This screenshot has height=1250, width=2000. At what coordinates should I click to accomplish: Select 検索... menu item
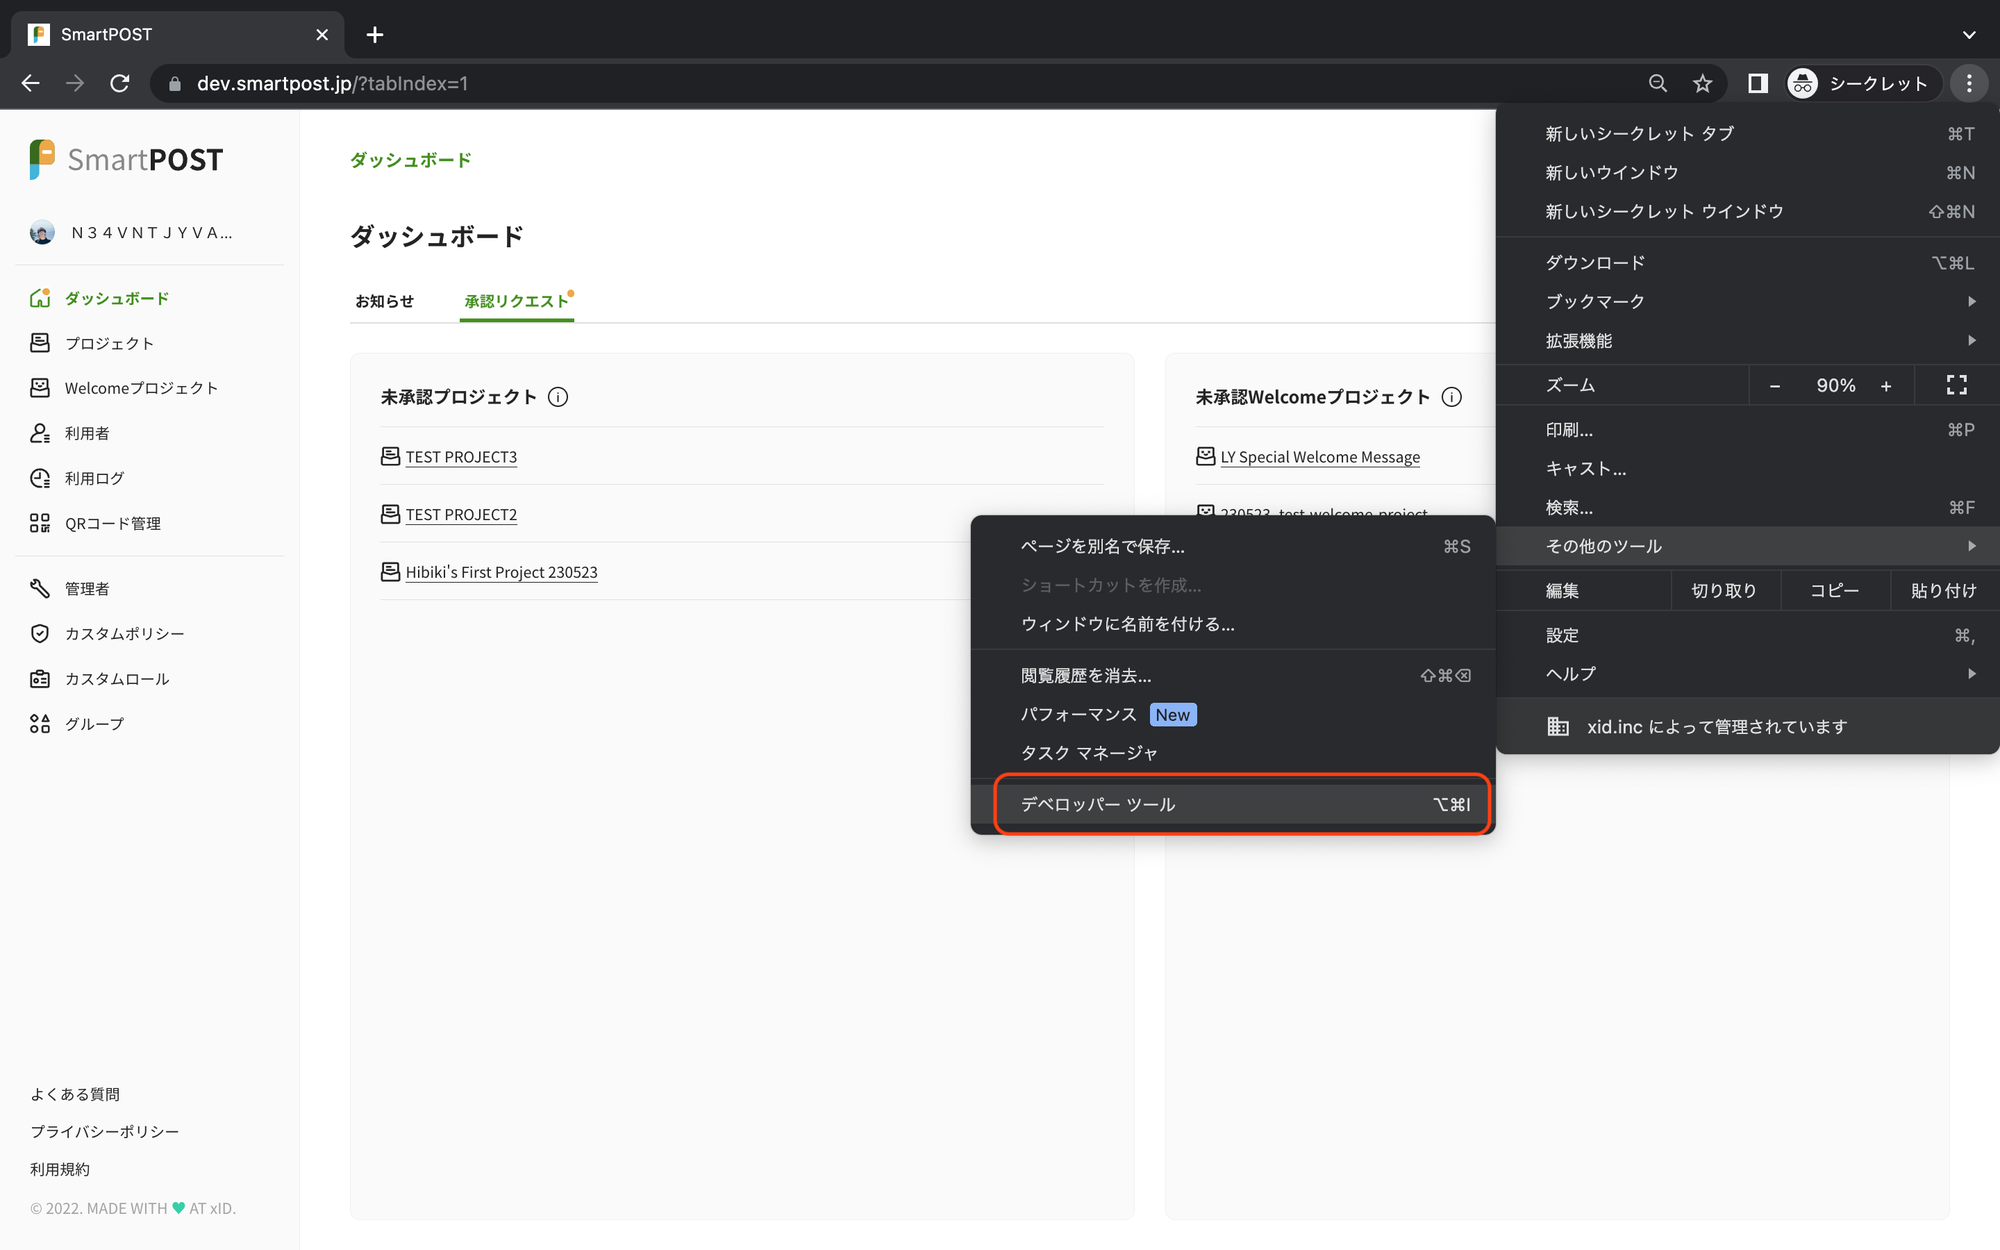pyautogui.click(x=1748, y=508)
